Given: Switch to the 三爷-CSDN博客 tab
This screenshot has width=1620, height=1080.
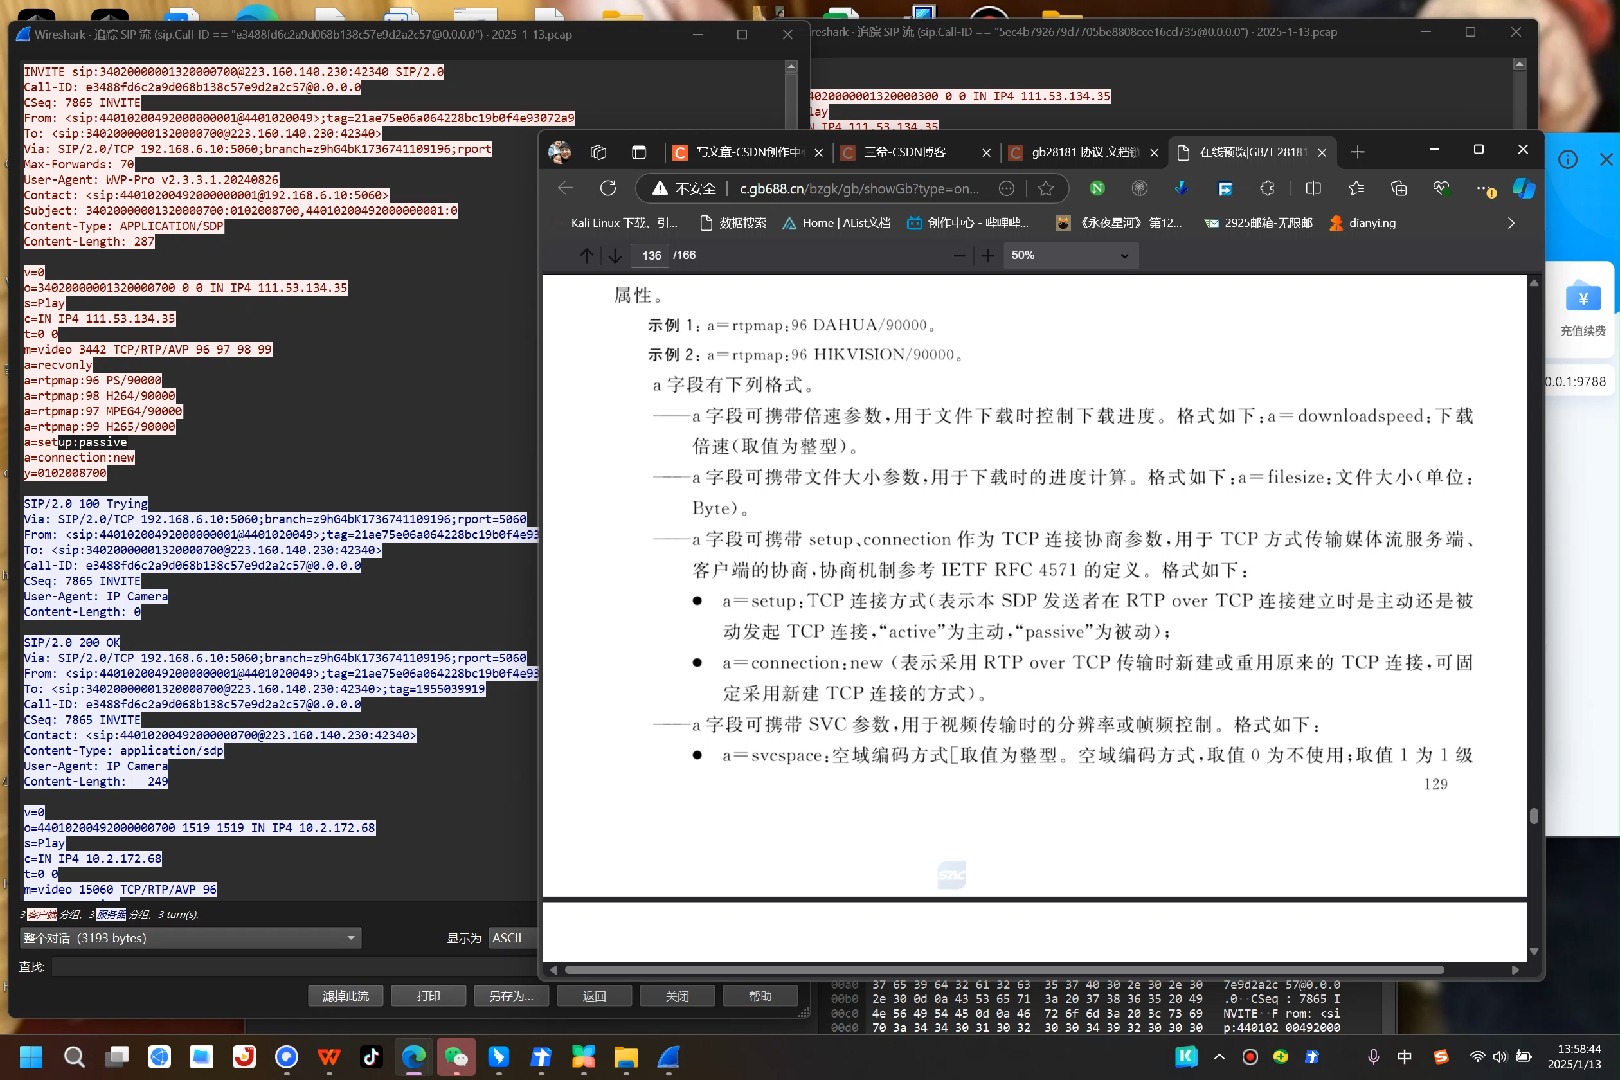Looking at the screenshot, I should click(915, 152).
